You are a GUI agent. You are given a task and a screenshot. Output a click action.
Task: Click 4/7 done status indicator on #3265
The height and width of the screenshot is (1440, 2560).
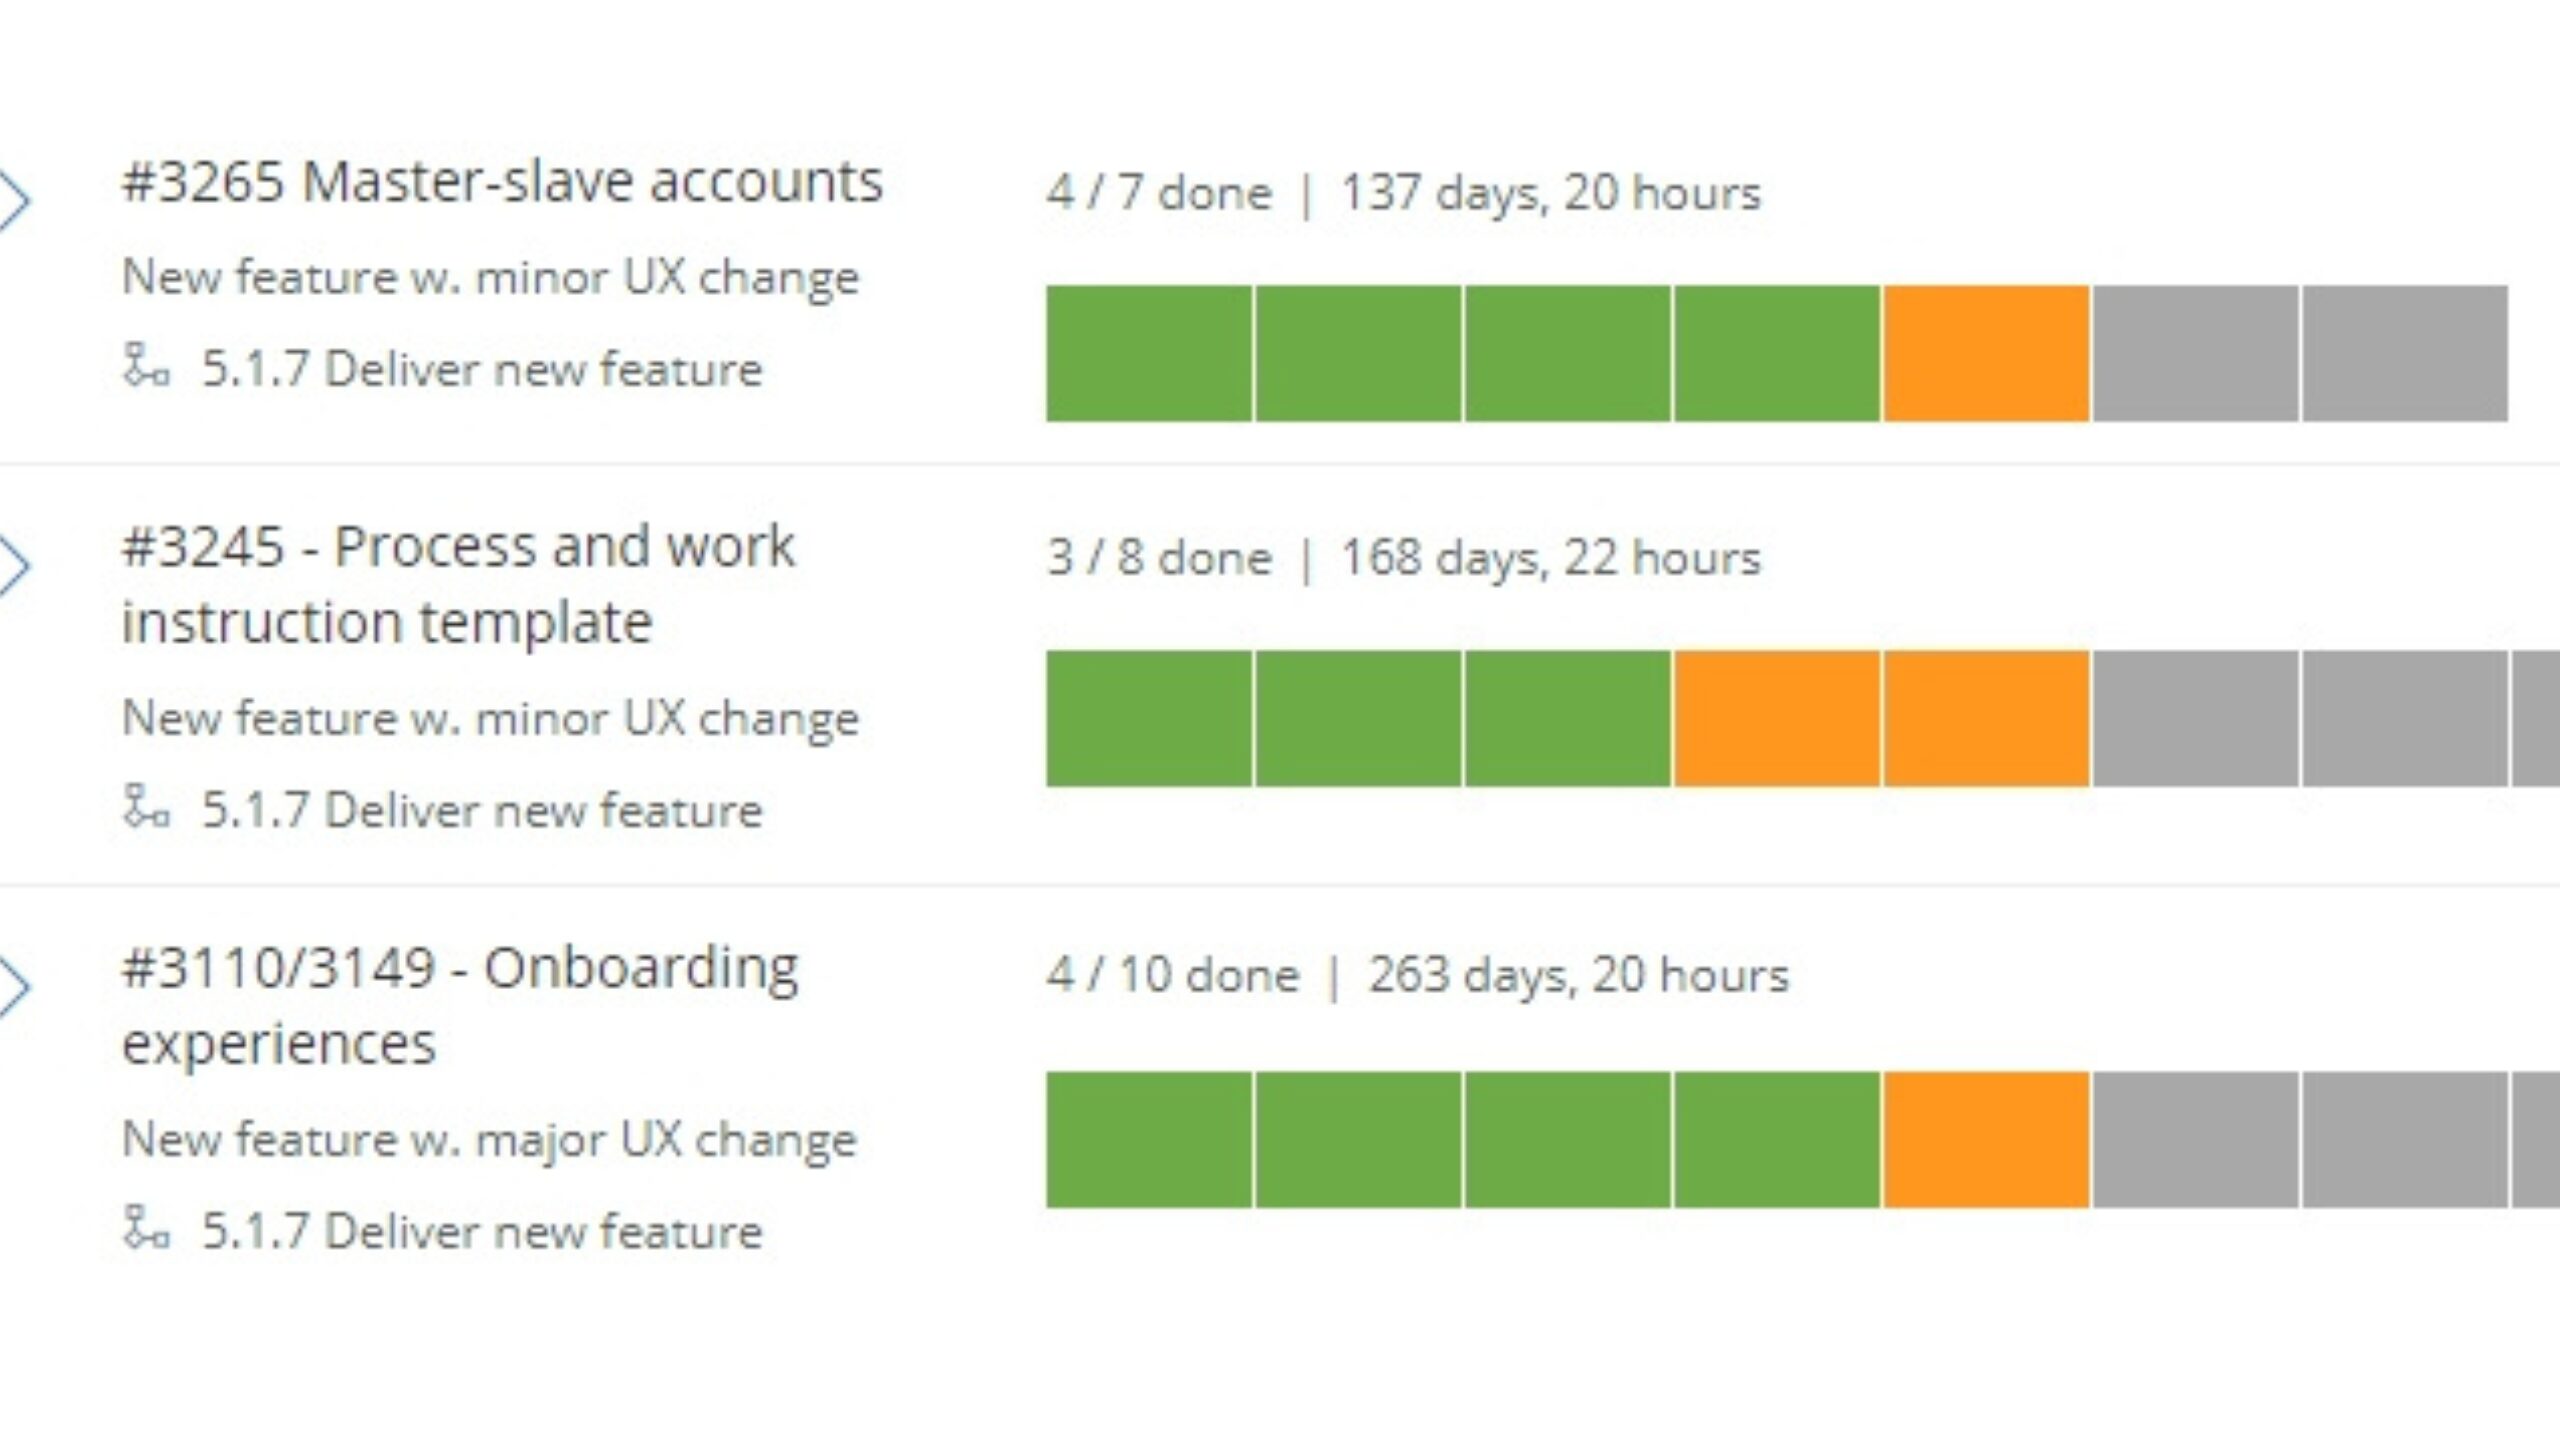(x=1159, y=192)
